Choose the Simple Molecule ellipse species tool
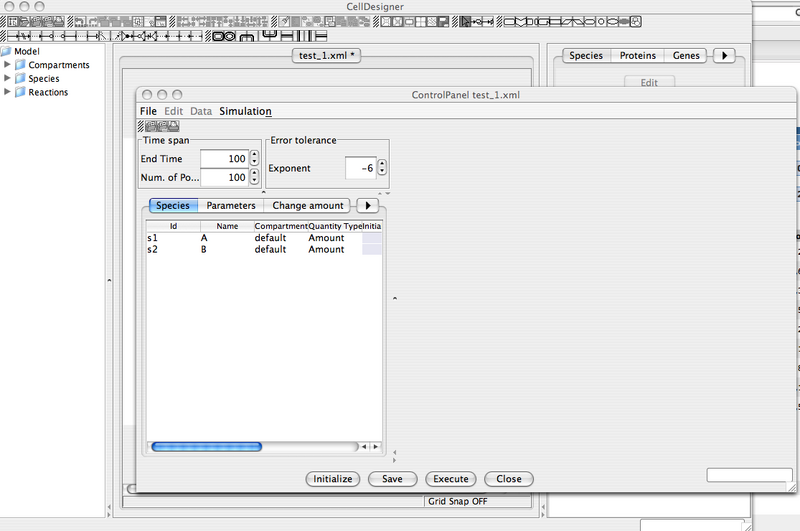Image resolution: width=800 pixels, height=531 pixels. click(613, 21)
